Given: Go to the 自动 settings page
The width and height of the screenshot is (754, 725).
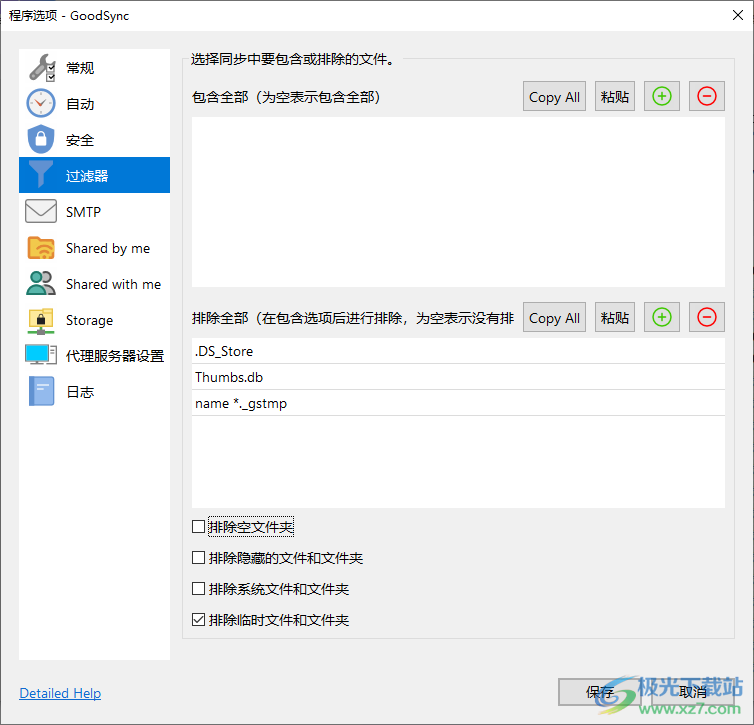Looking at the screenshot, I should click(x=94, y=104).
